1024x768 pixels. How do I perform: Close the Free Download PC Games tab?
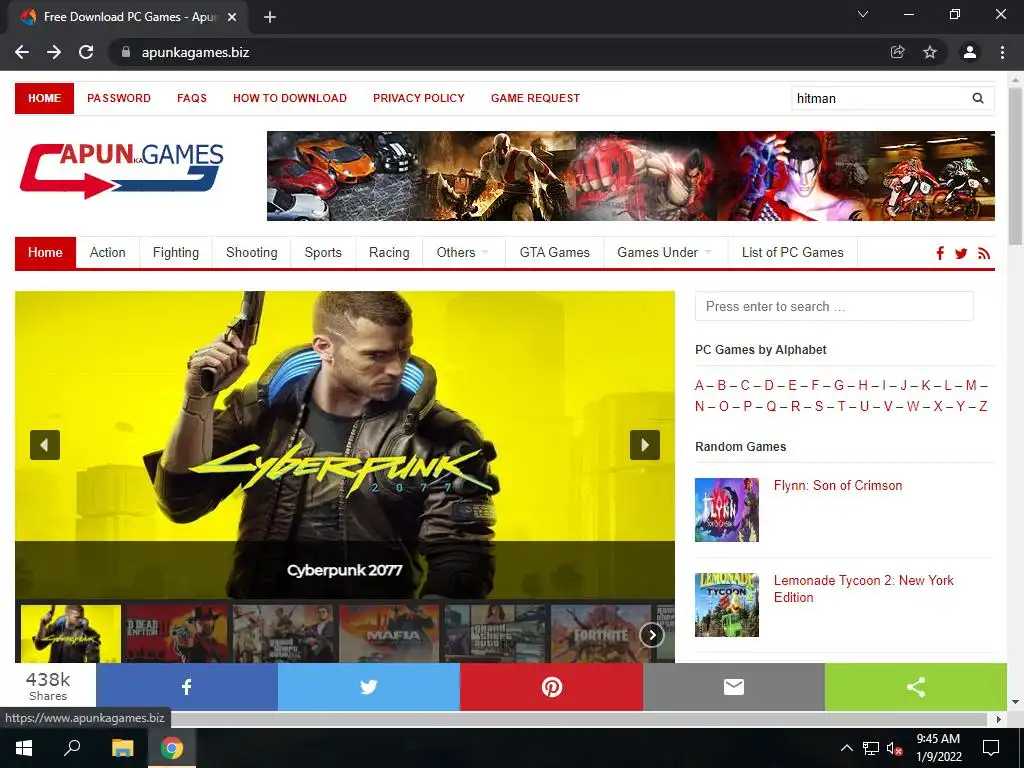pos(232,17)
